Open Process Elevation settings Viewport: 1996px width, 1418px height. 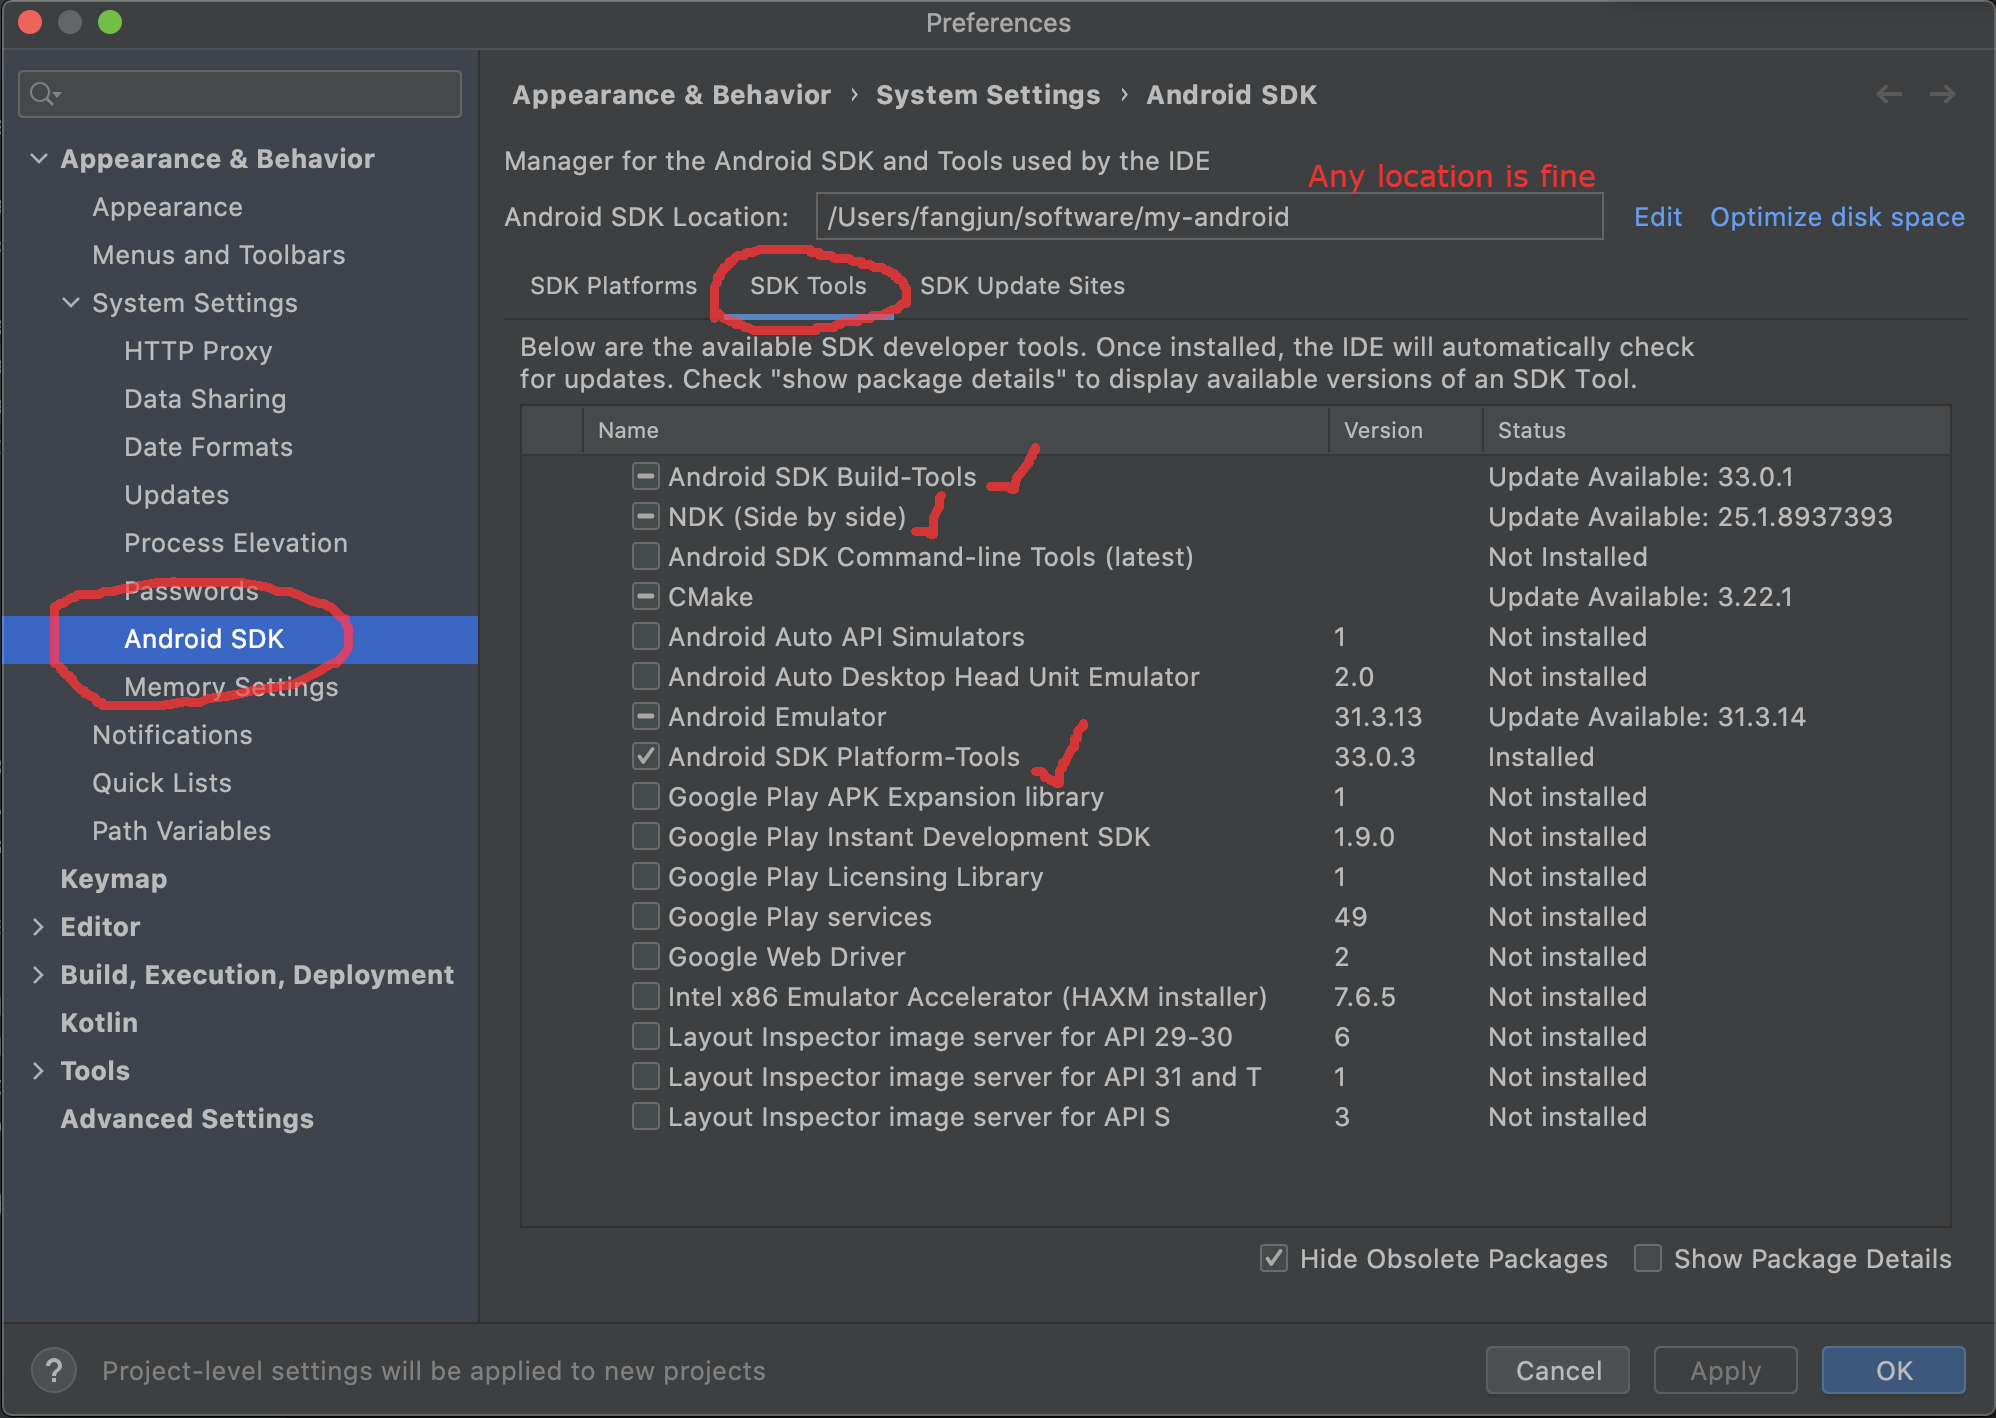coord(236,543)
